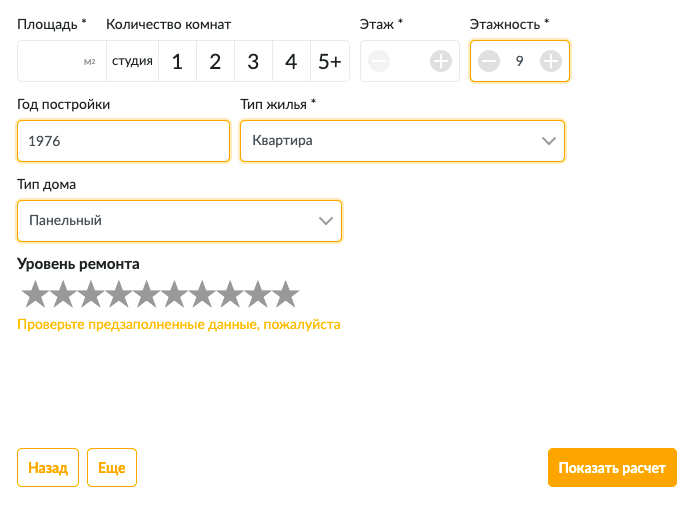Click the chevron next to Панельный
The width and height of the screenshot is (694, 506).
point(325,221)
